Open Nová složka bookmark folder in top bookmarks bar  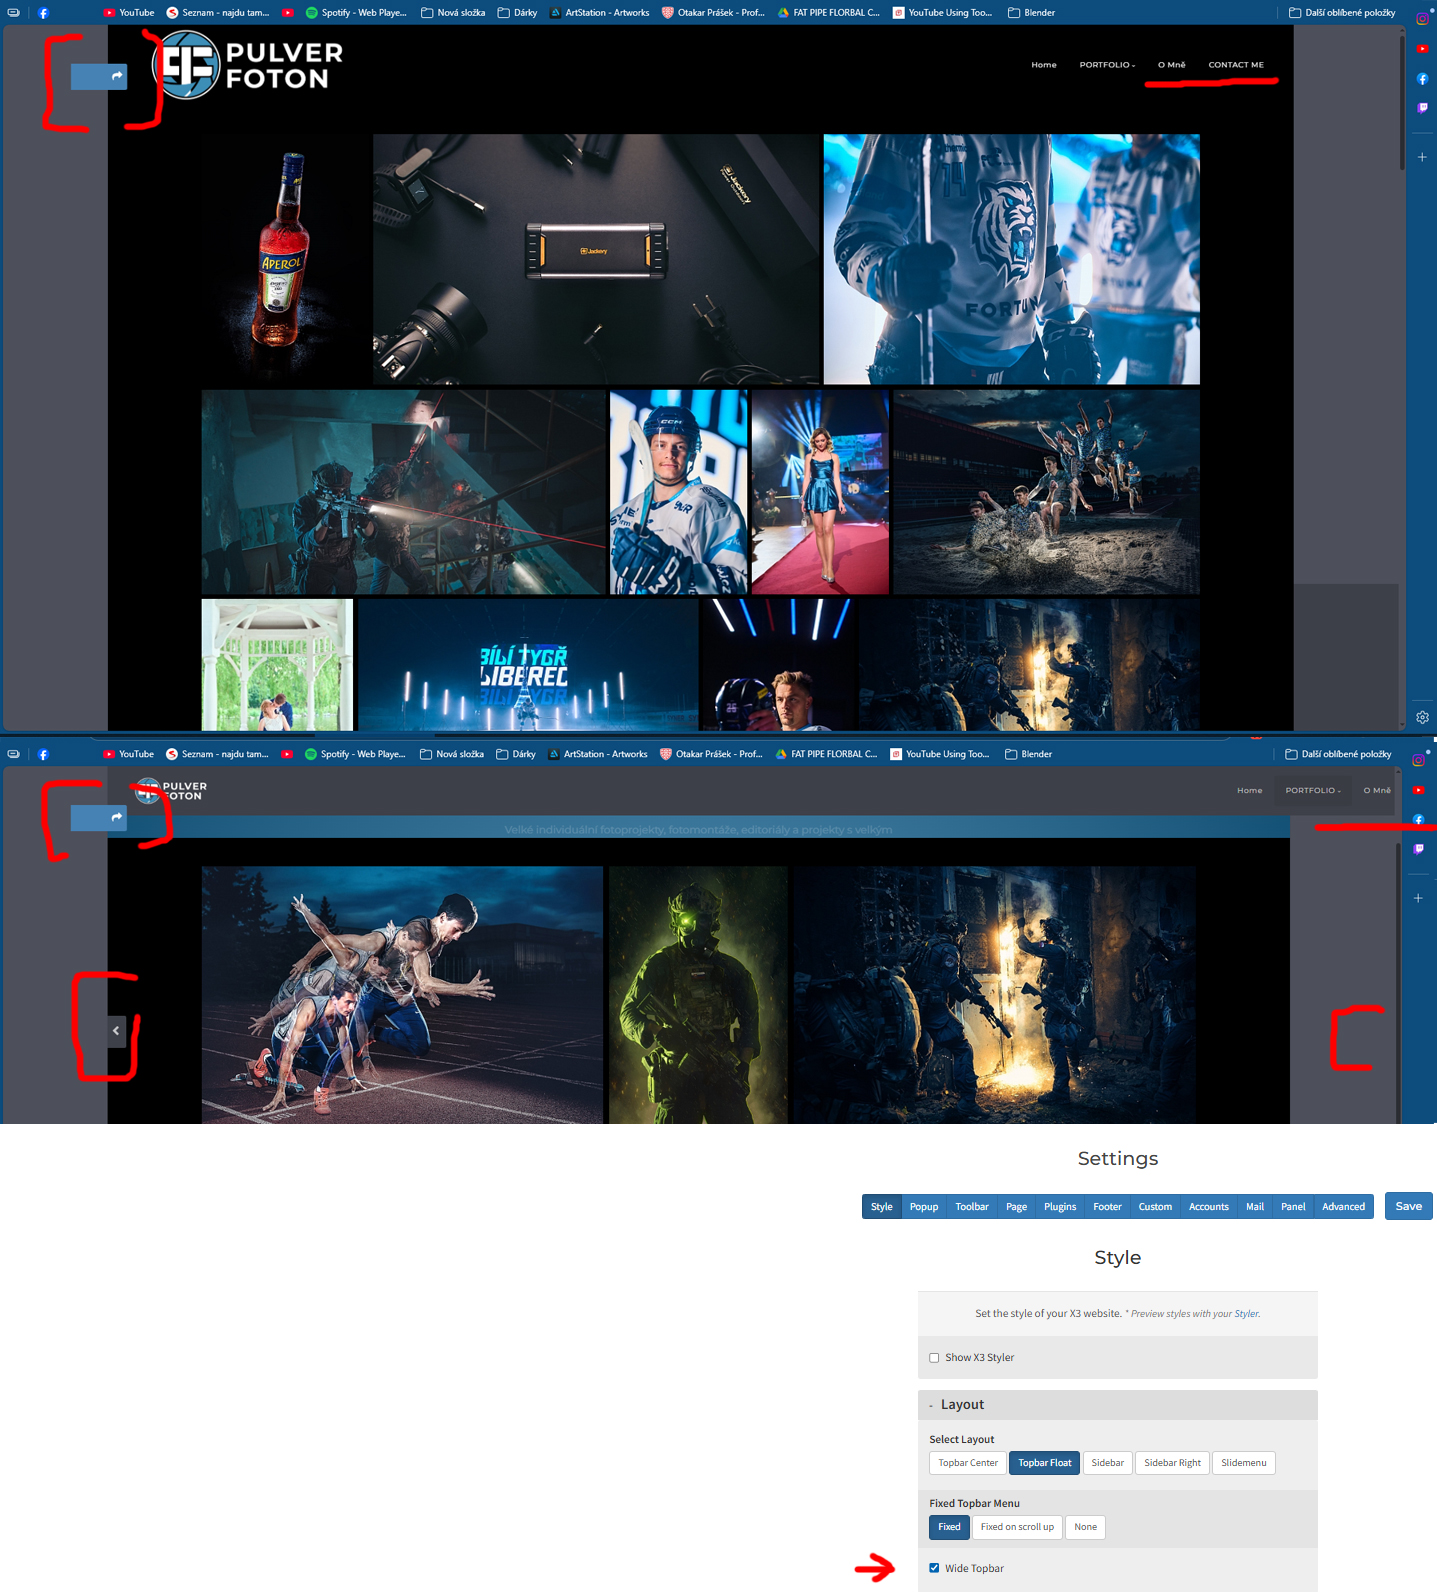click(453, 13)
